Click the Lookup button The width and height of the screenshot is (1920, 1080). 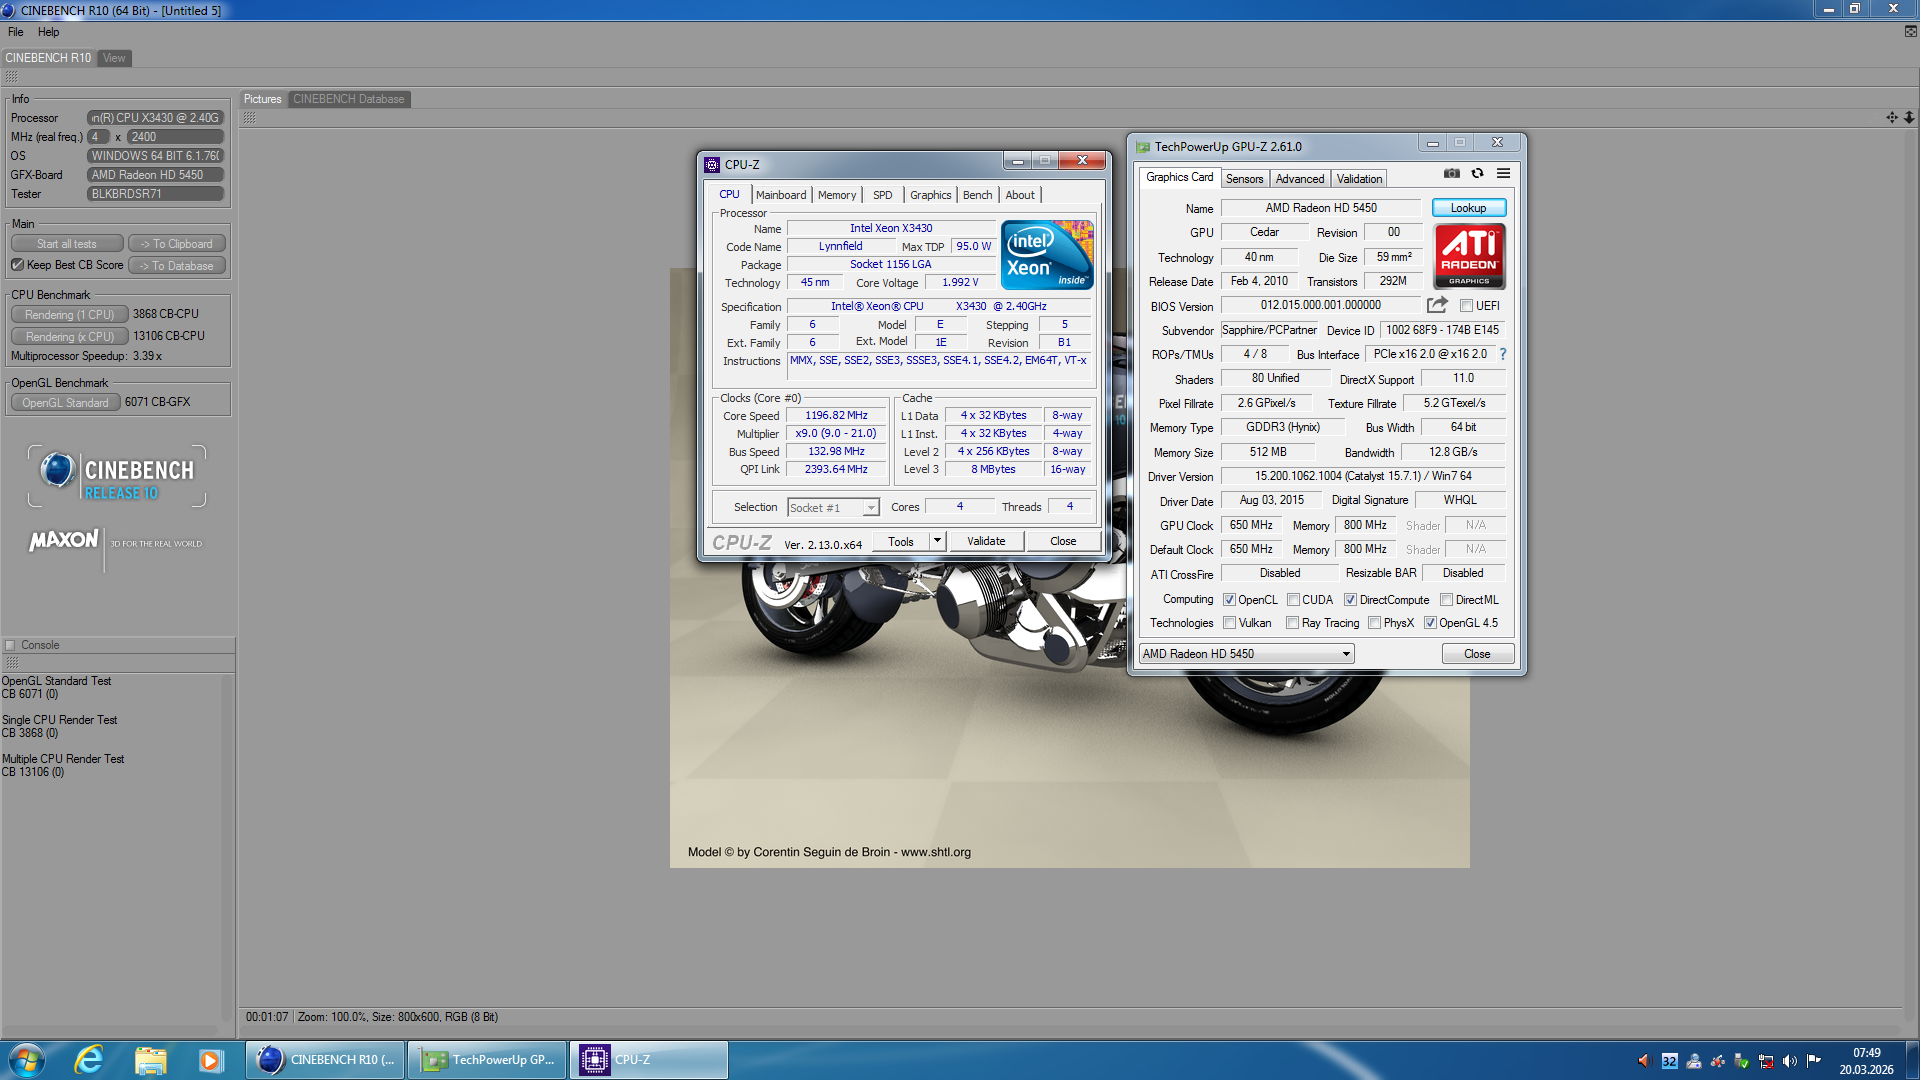[1468, 208]
